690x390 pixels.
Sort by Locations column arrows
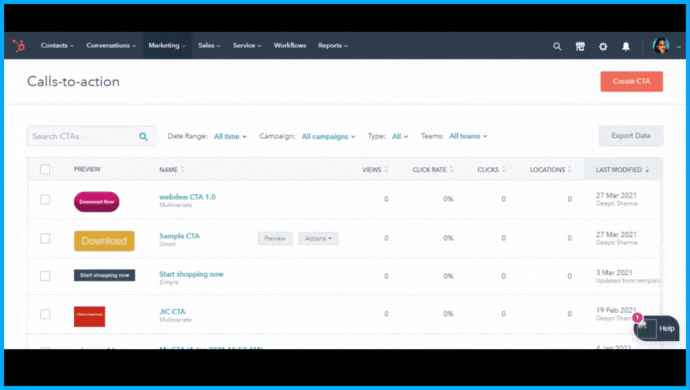tap(569, 169)
